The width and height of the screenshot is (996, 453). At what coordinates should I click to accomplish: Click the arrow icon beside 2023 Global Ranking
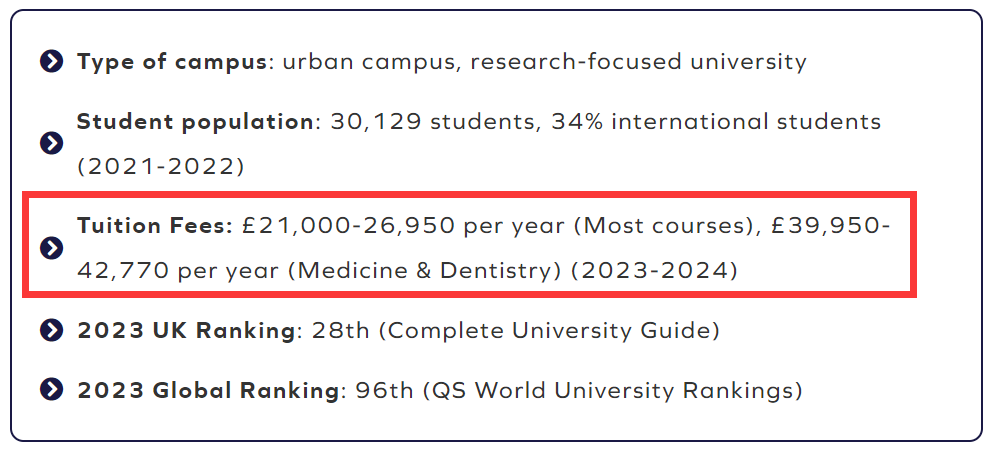pos(52,391)
